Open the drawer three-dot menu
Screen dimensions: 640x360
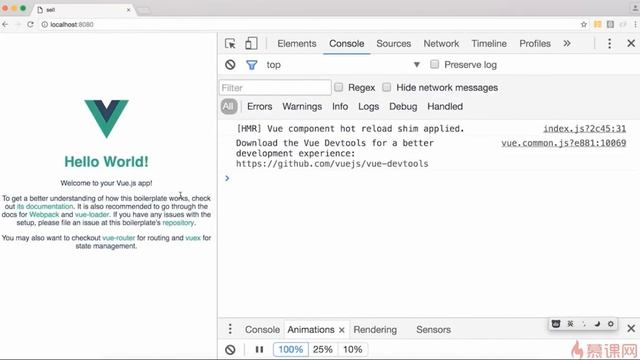click(230, 329)
